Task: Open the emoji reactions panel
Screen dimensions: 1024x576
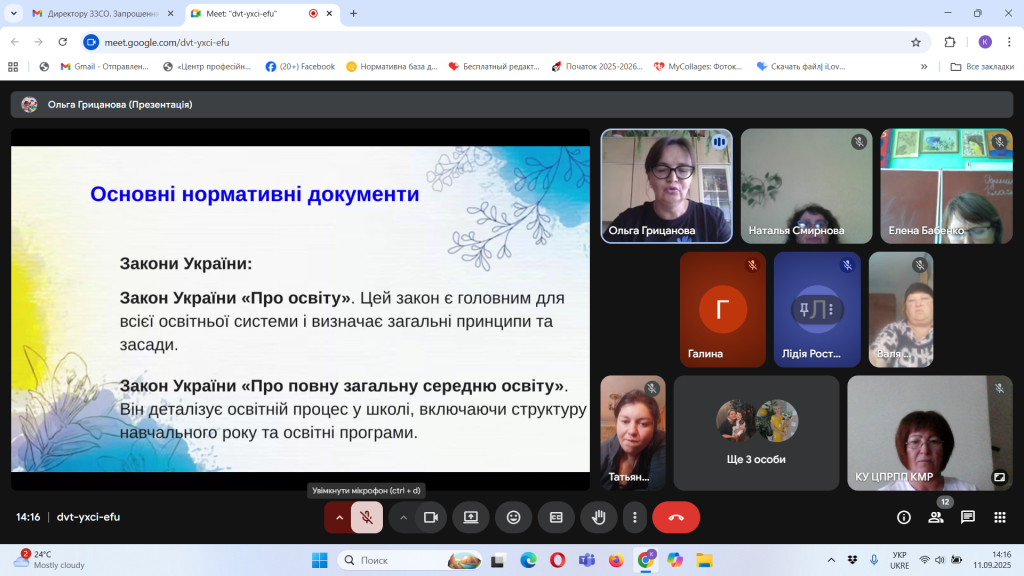Action: coord(514,517)
